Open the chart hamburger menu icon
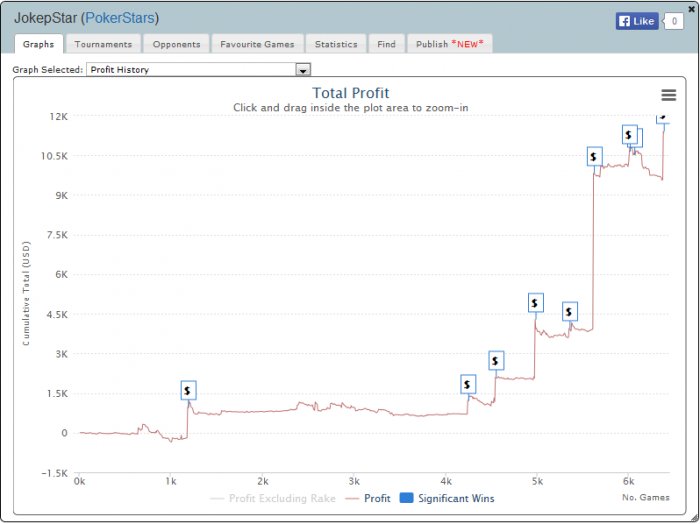Image resolution: width=700 pixels, height=524 pixels. pyautogui.click(x=668, y=95)
